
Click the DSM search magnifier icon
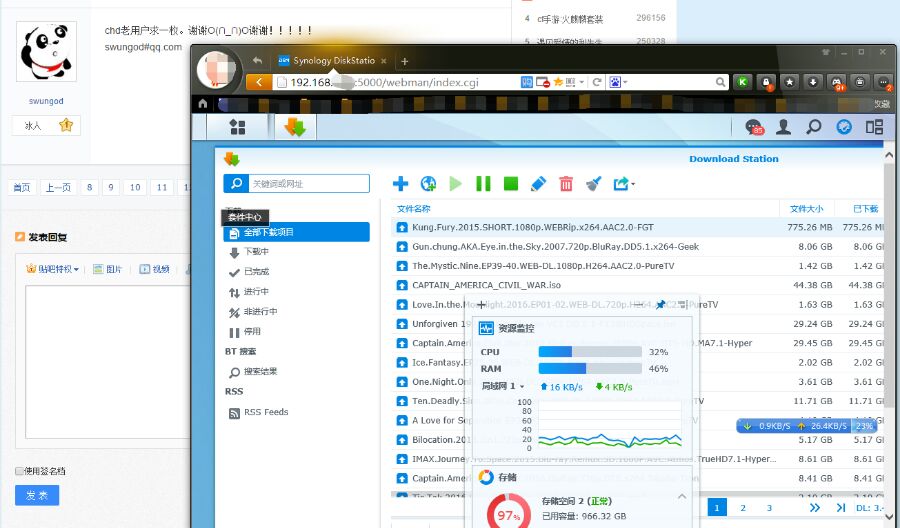[x=813, y=127]
